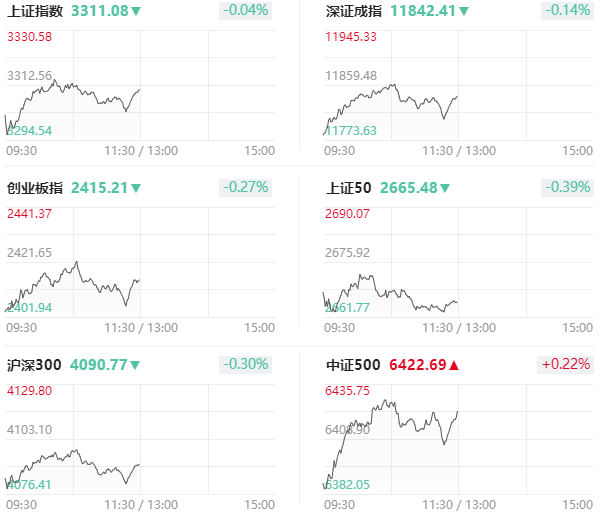608x513 pixels.
Task: Open the 上证指数 index title
Action: click(x=35, y=11)
